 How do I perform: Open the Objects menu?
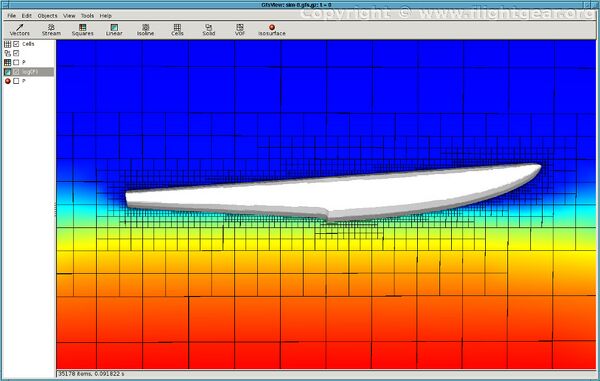47,16
